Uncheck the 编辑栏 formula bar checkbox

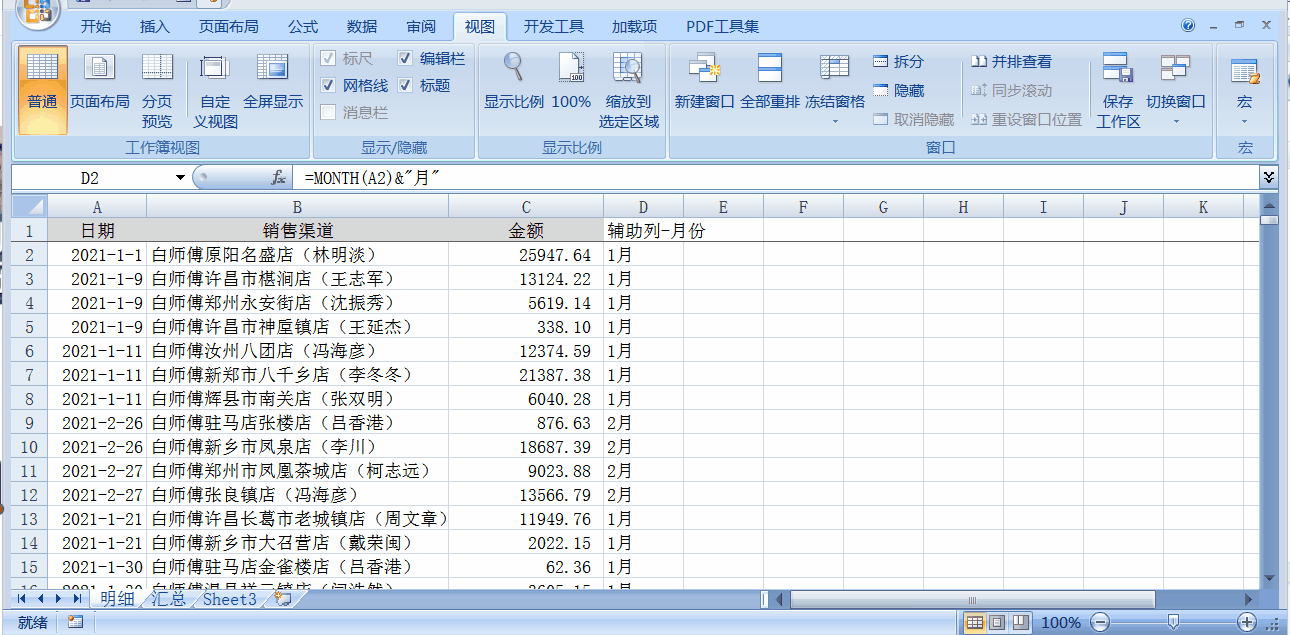[x=405, y=59]
